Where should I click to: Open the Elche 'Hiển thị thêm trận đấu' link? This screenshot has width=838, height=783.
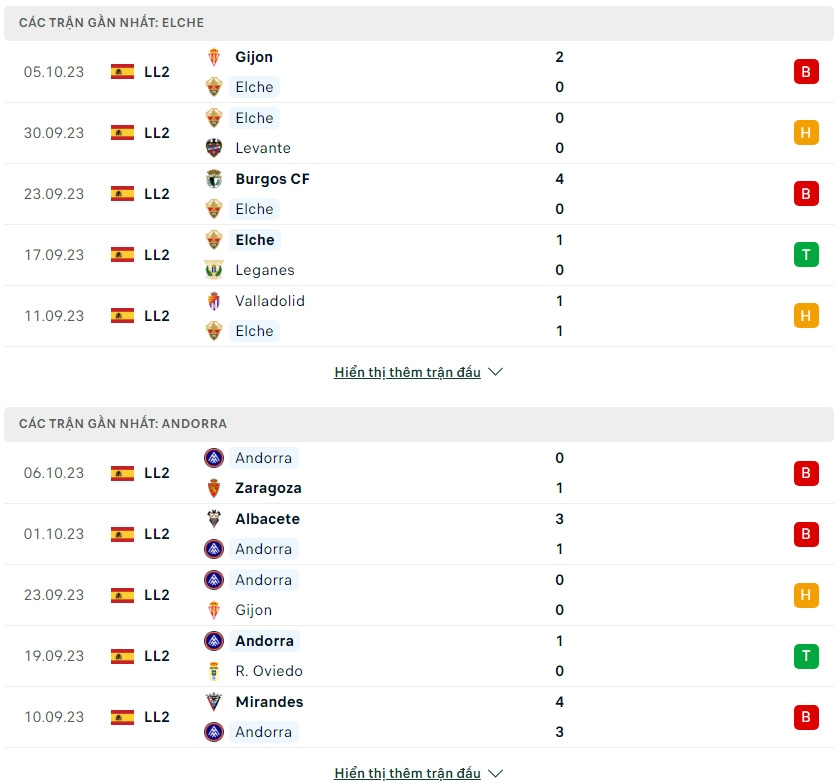(407, 372)
